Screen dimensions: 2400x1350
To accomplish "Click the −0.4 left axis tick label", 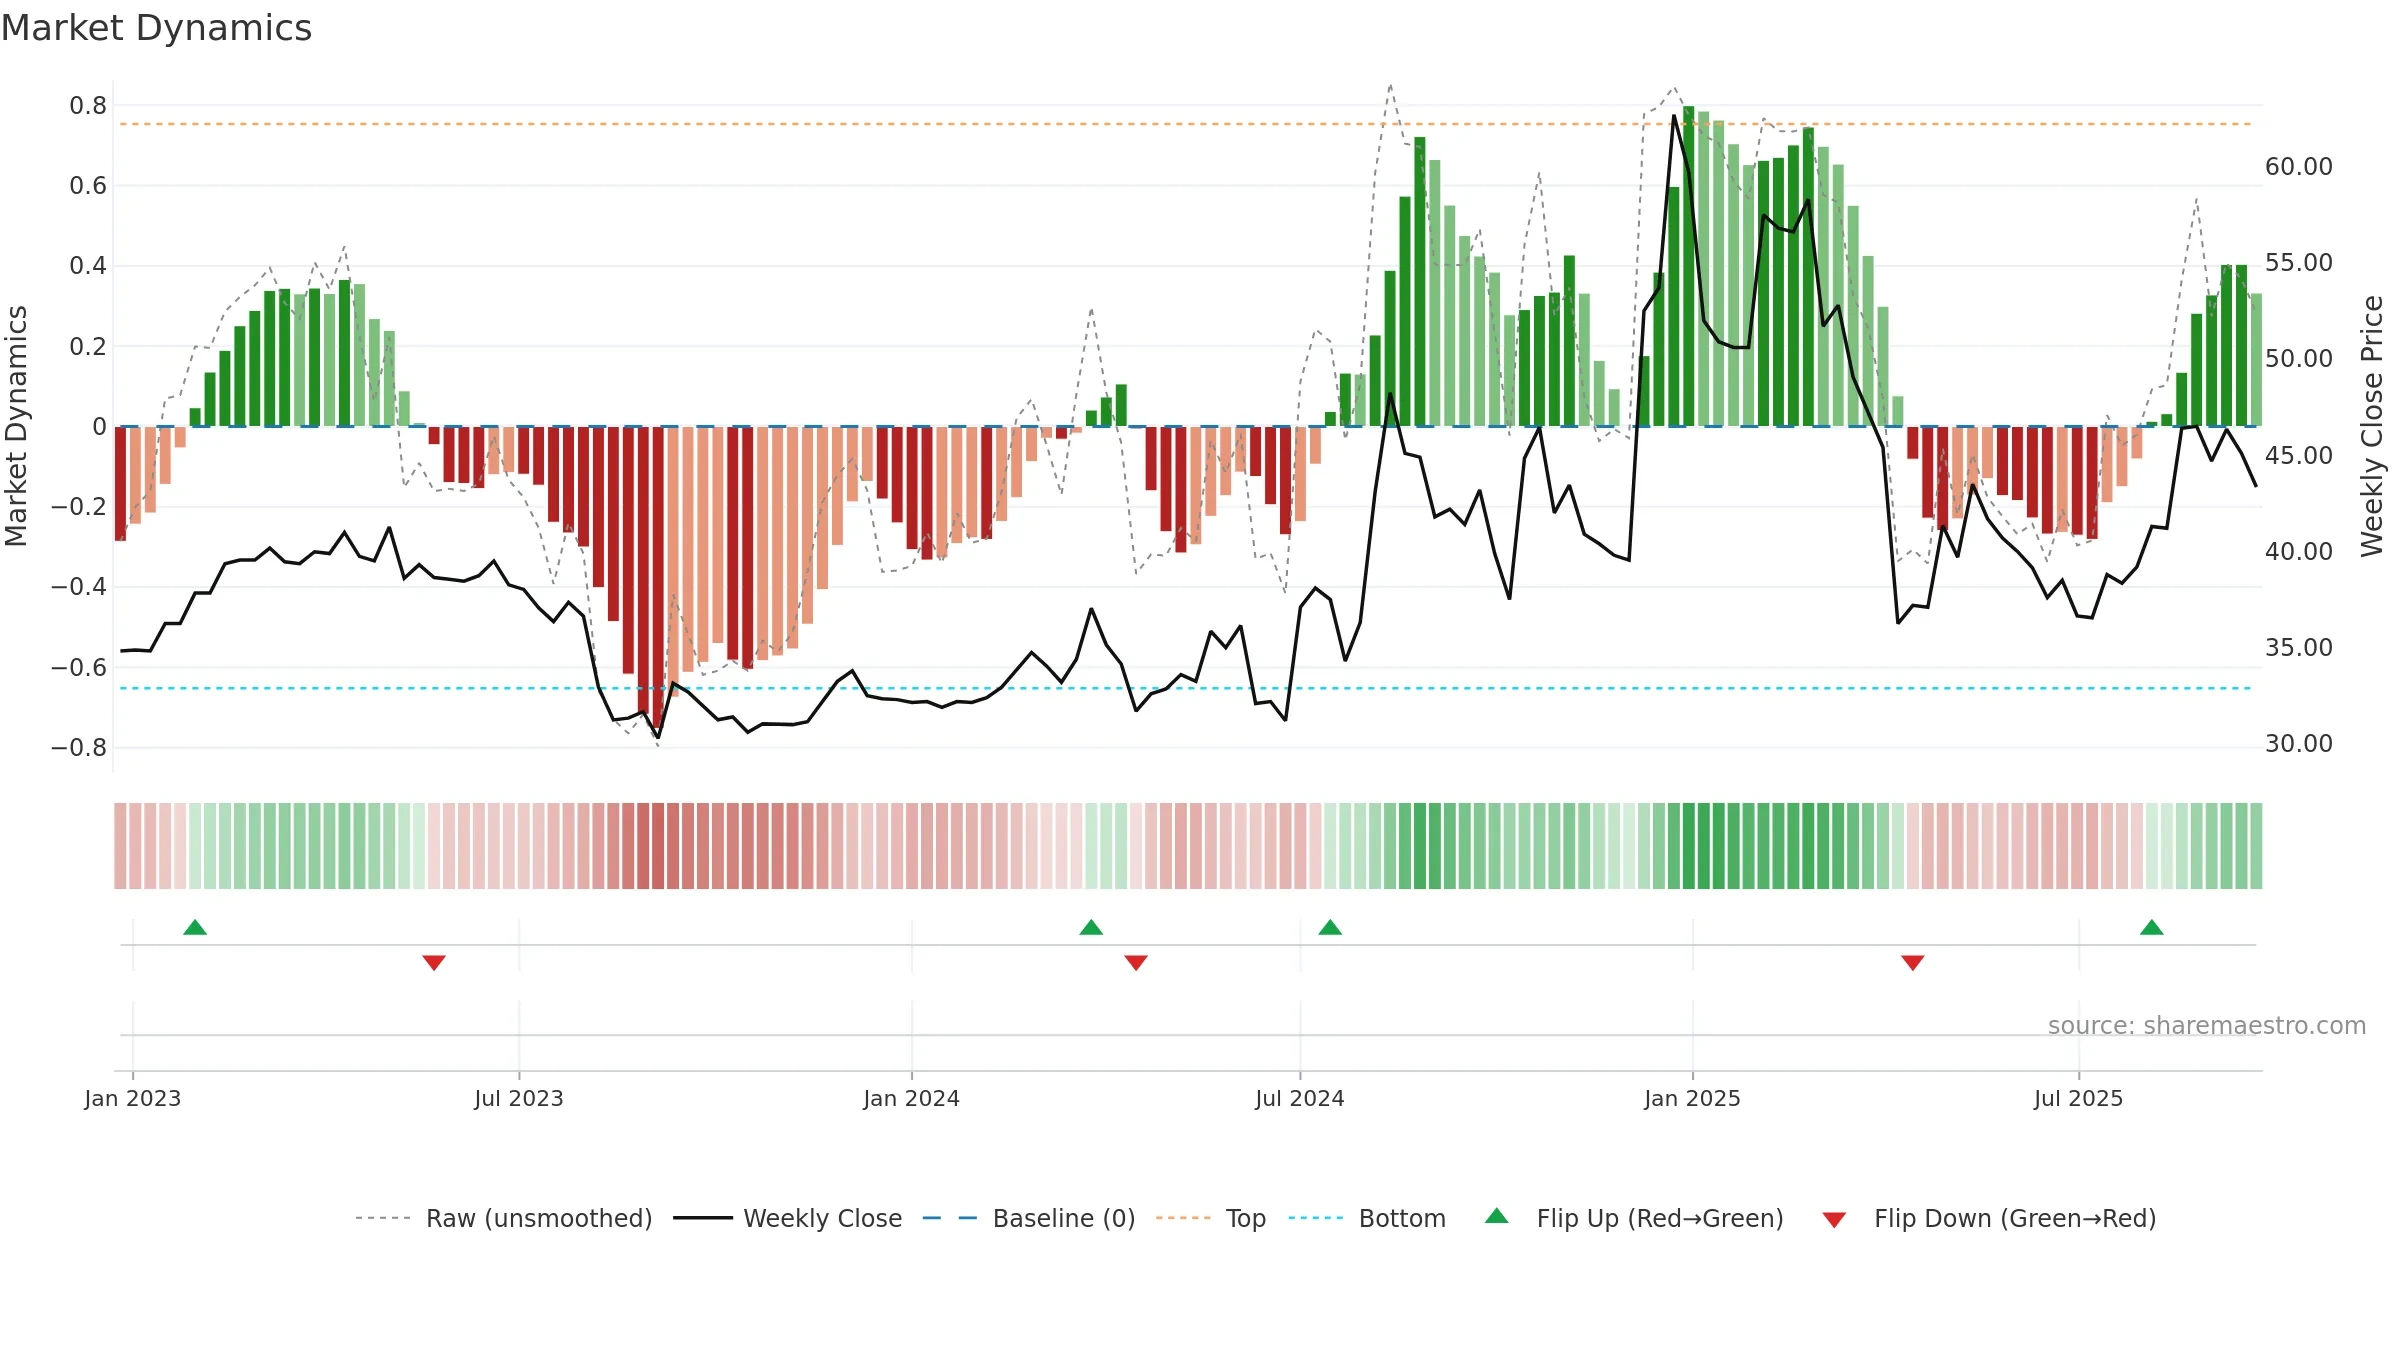I will coord(79,587).
